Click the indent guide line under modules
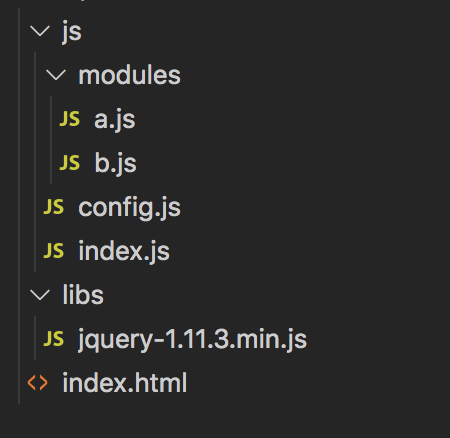Viewport: 450px width, 438px height. (51, 140)
